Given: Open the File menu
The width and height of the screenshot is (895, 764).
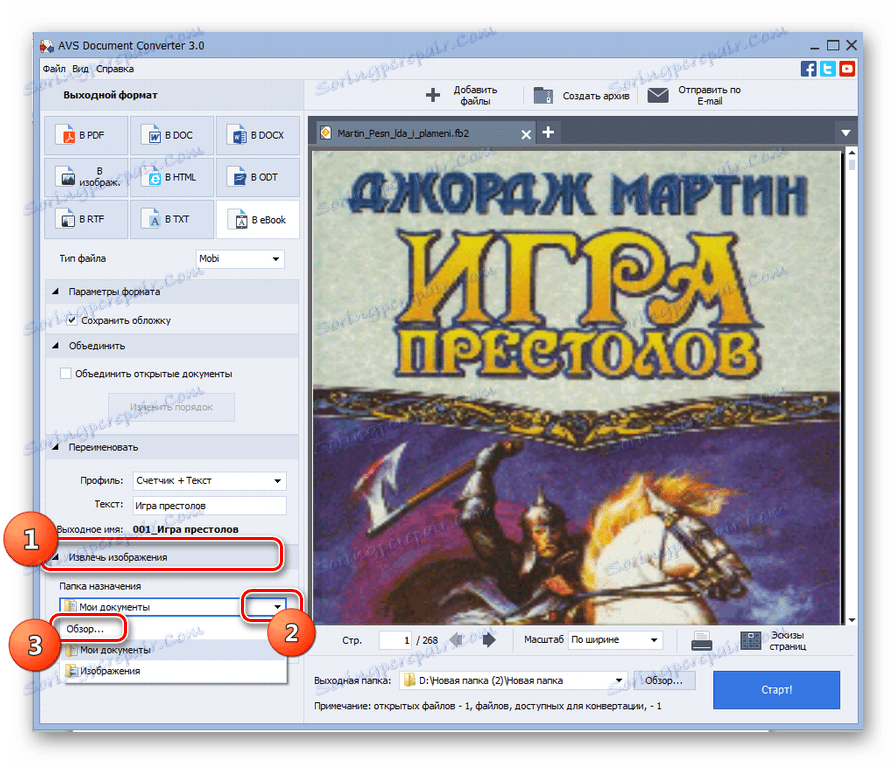Looking at the screenshot, I should click(54, 69).
